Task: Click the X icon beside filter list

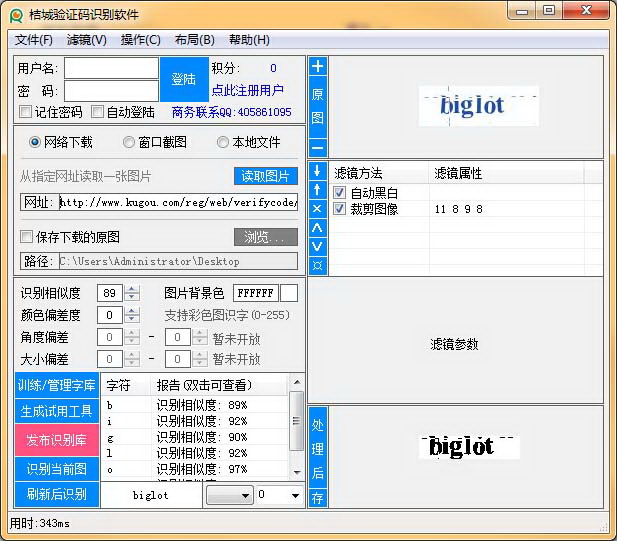Action: pyautogui.click(x=317, y=208)
